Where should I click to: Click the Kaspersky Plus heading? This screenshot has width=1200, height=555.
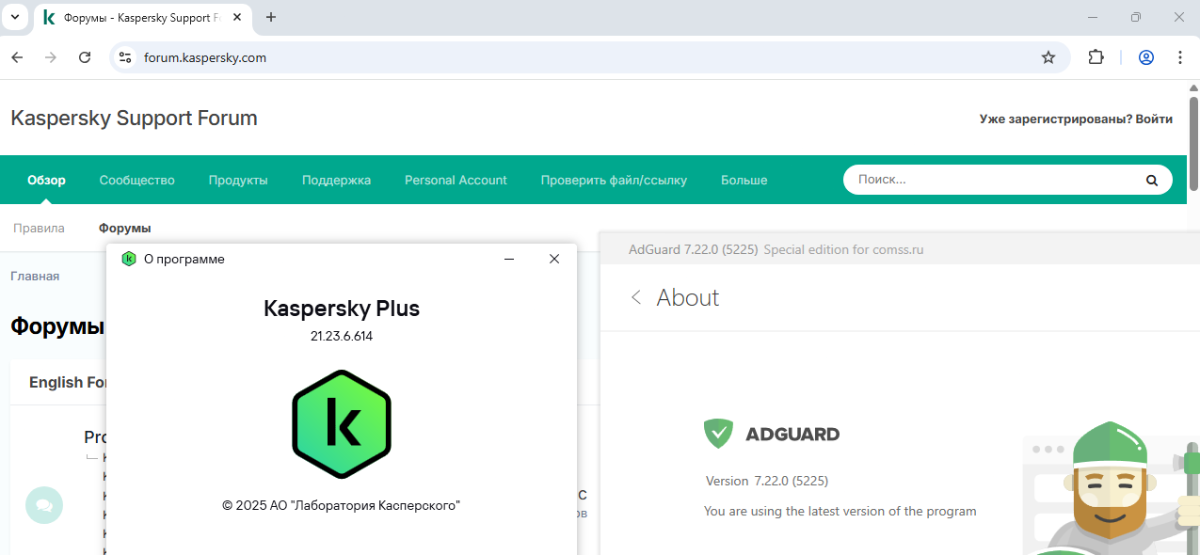pos(342,308)
